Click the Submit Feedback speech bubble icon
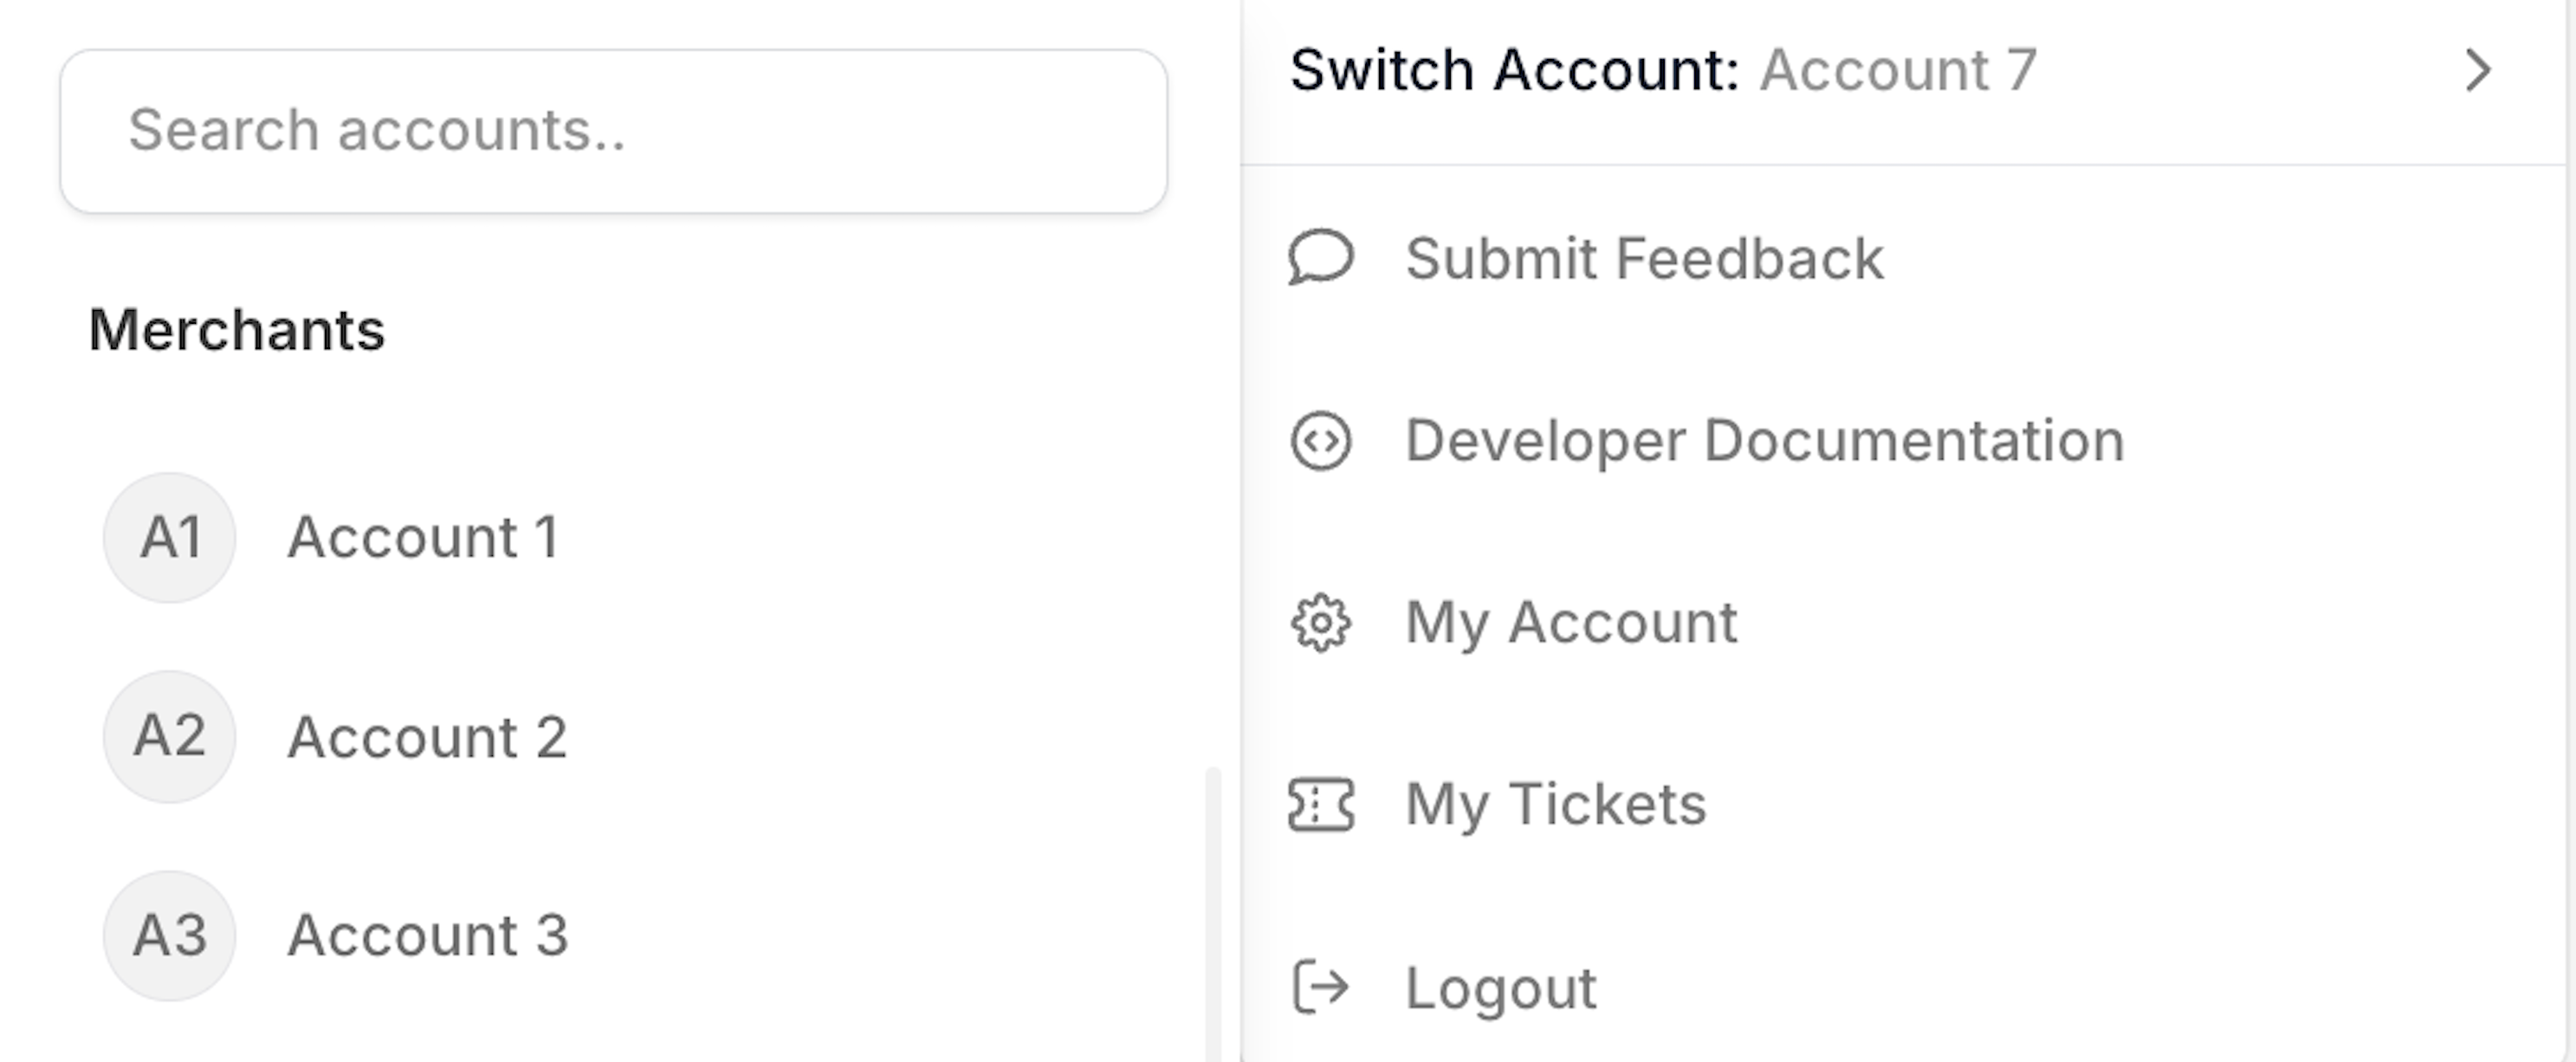The width and height of the screenshot is (2576, 1062). pos(1320,258)
